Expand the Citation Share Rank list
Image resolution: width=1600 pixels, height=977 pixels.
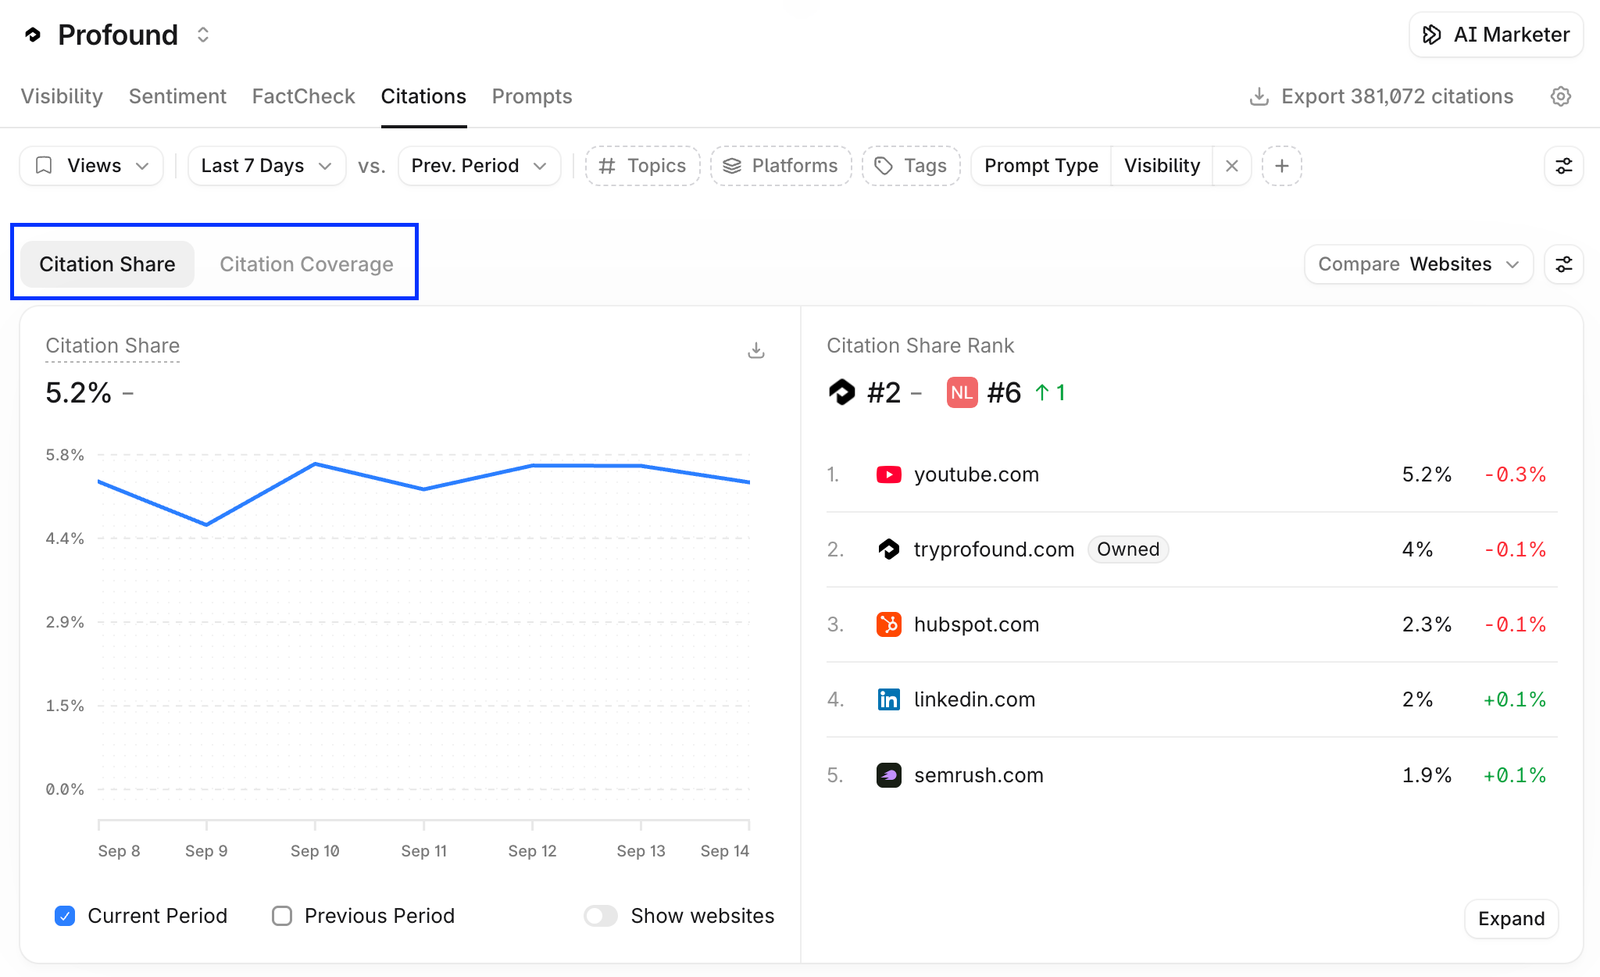coord(1511,919)
